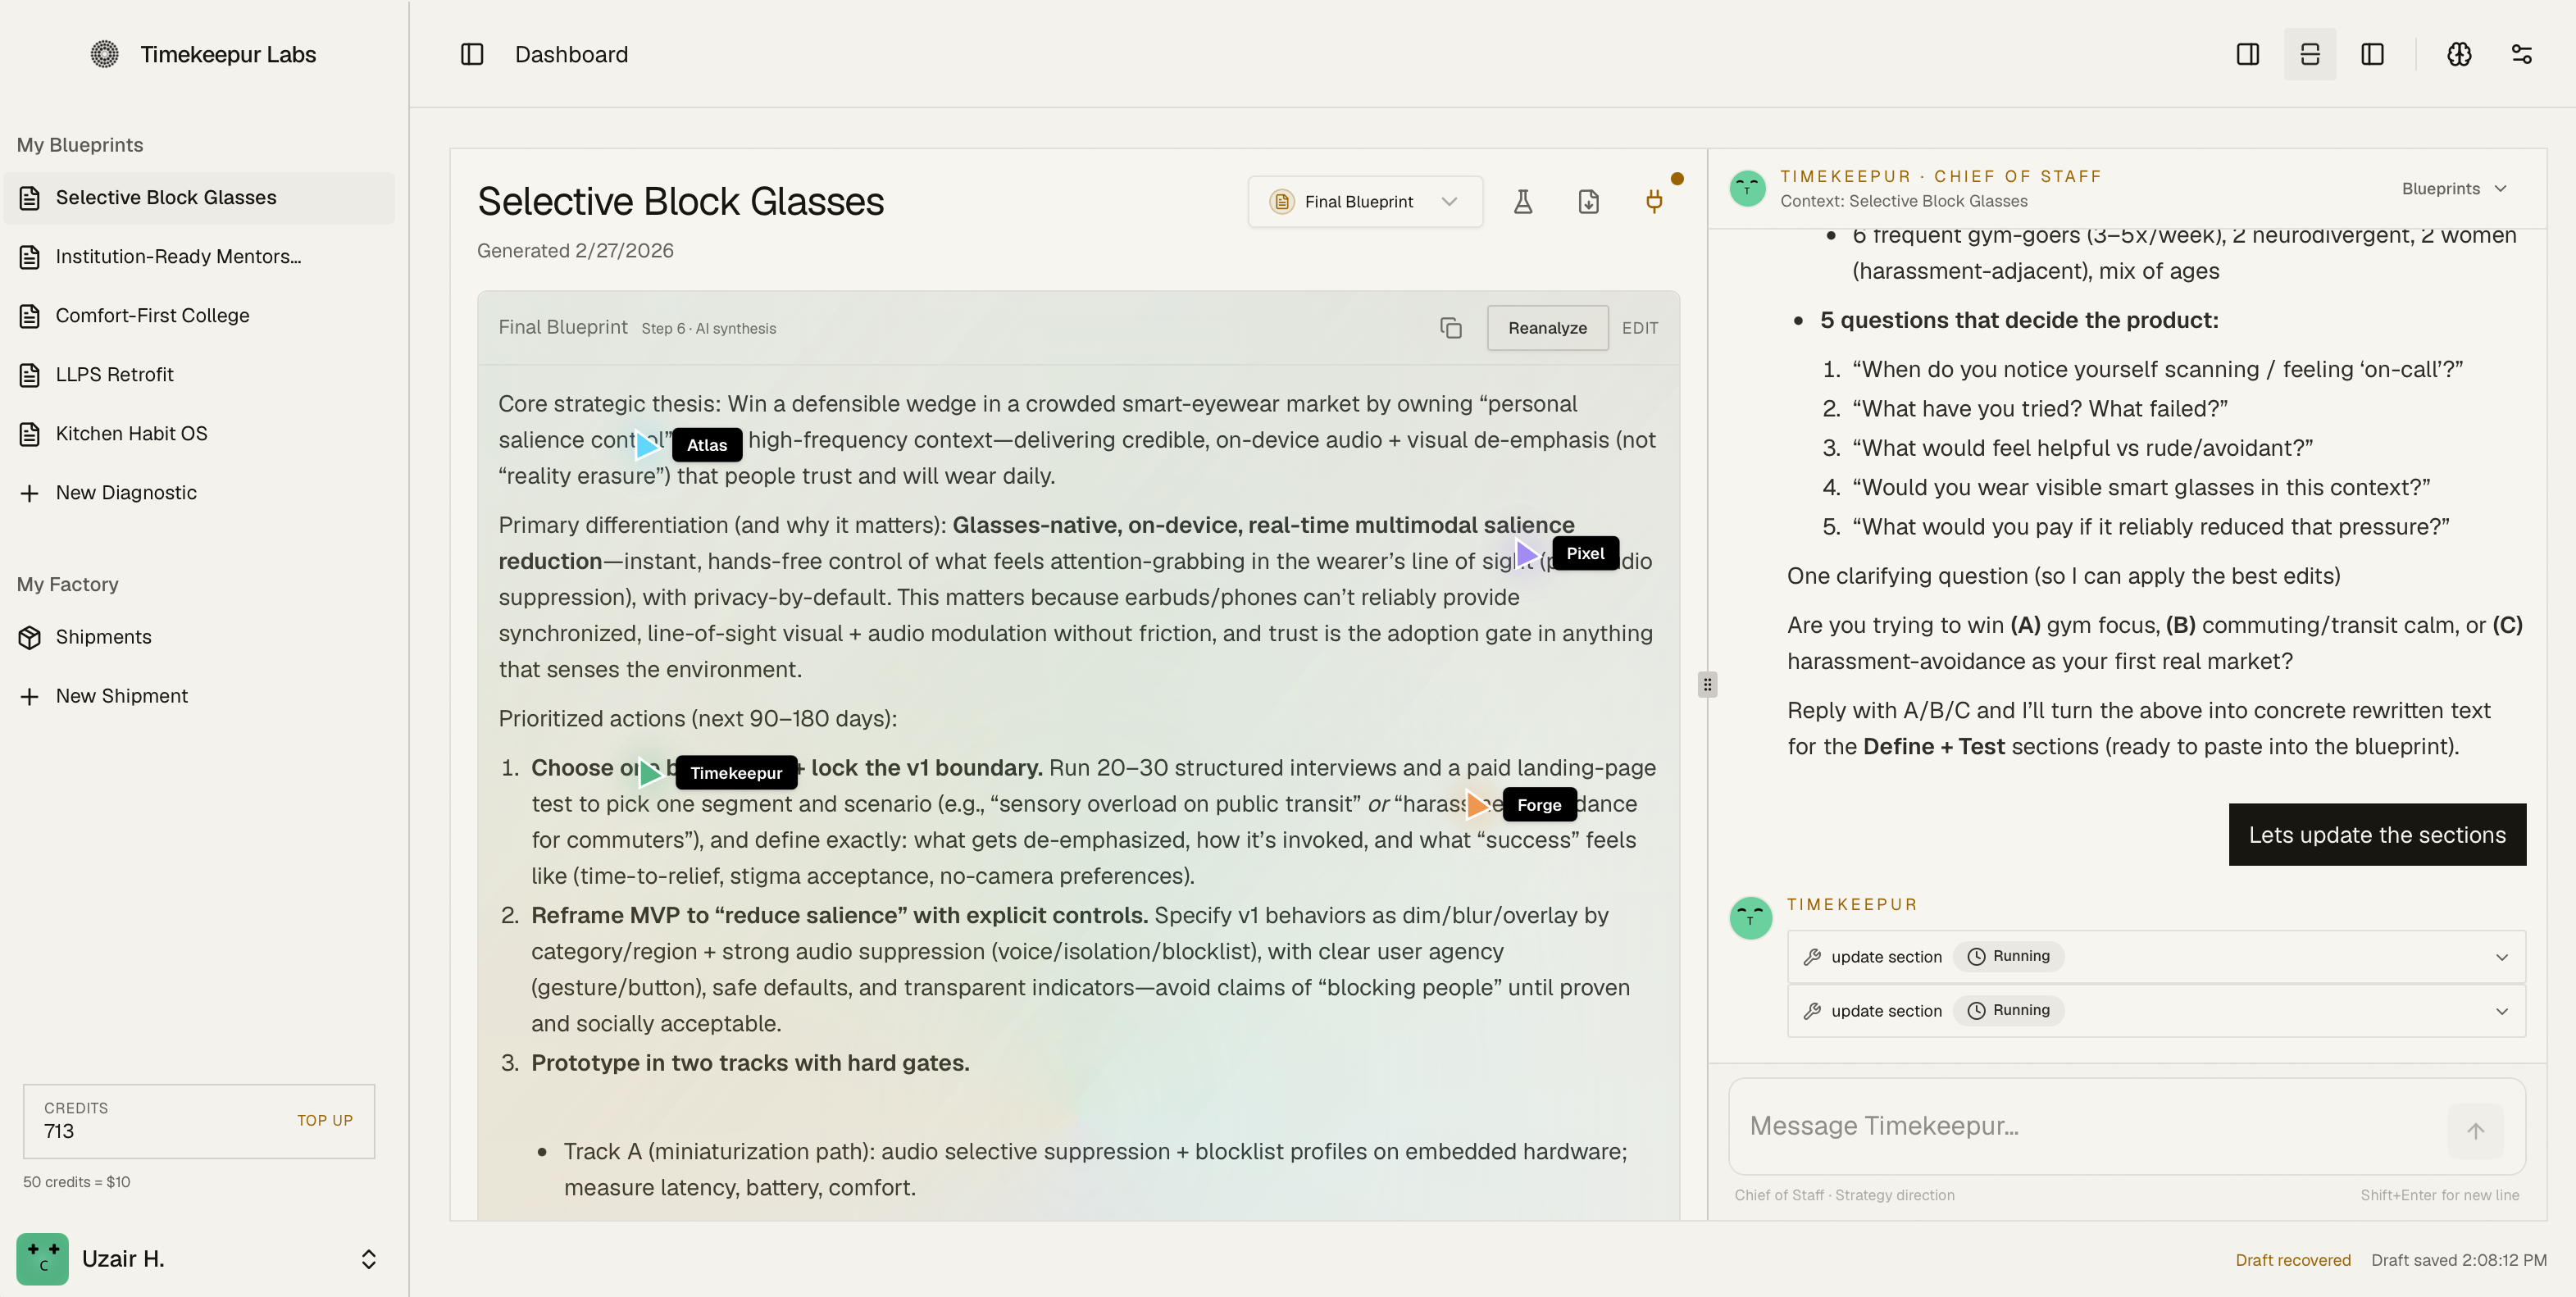This screenshot has width=2576, height=1297.
Task: Click the flask experiment icon
Action: click(x=1522, y=202)
